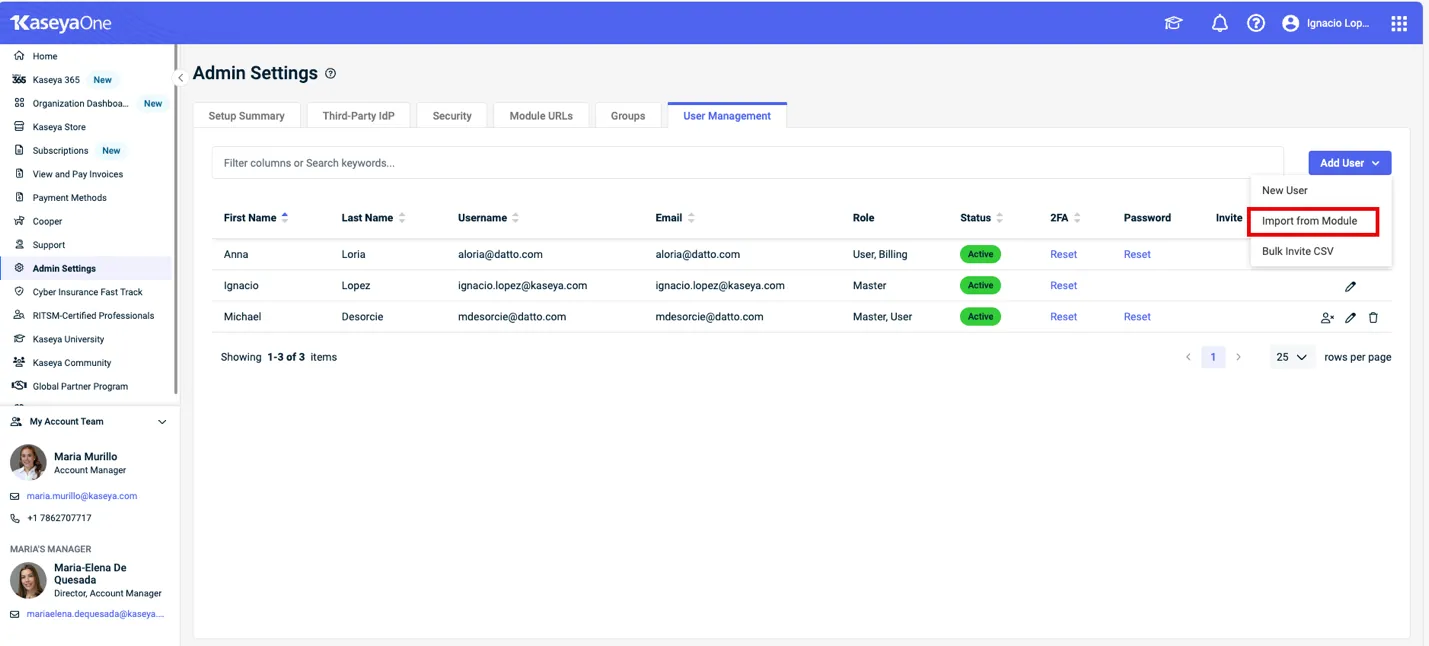The image size is (1429, 646).
Task: Click the deactivate user icon for Michael
Action: tap(1327, 317)
